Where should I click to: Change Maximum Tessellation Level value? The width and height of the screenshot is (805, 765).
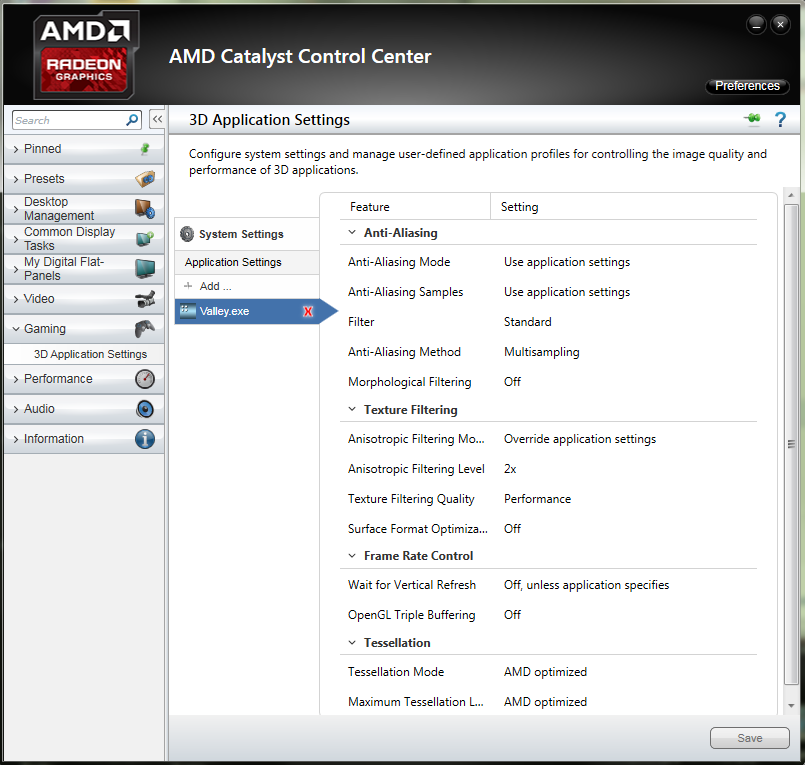tap(545, 701)
